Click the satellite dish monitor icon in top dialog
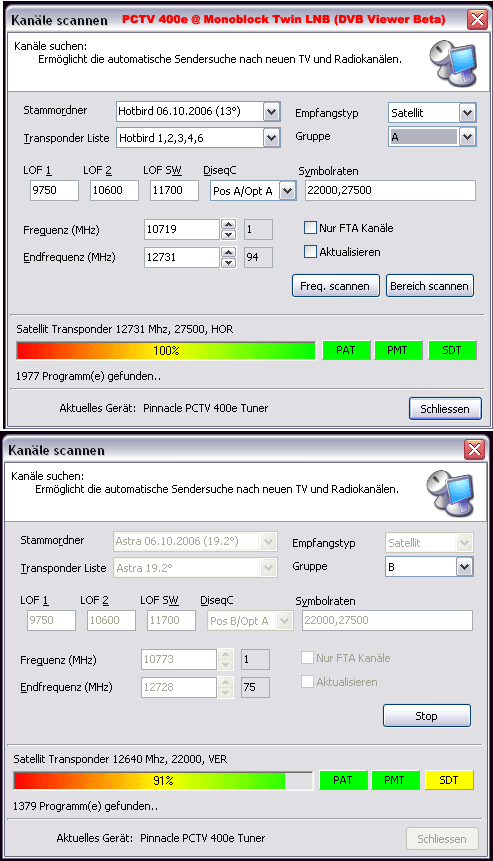This screenshot has height=861, width=493. pyautogui.click(x=451, y=63)
